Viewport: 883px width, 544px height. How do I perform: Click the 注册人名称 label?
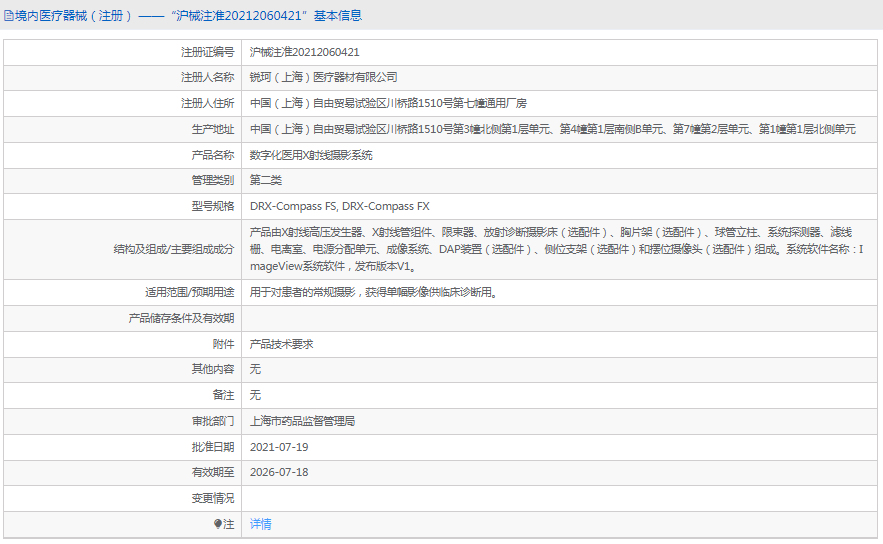[207, 78]
